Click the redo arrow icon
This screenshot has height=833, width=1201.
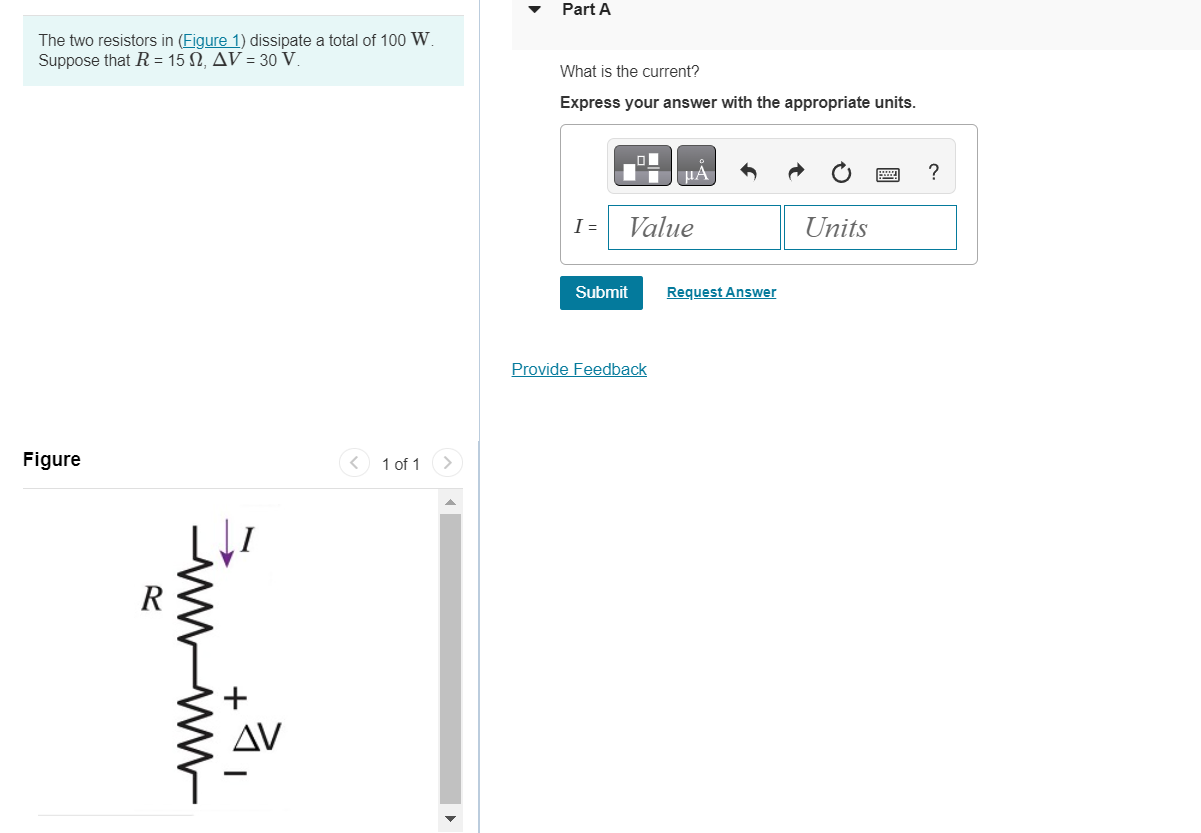point(796,173)
